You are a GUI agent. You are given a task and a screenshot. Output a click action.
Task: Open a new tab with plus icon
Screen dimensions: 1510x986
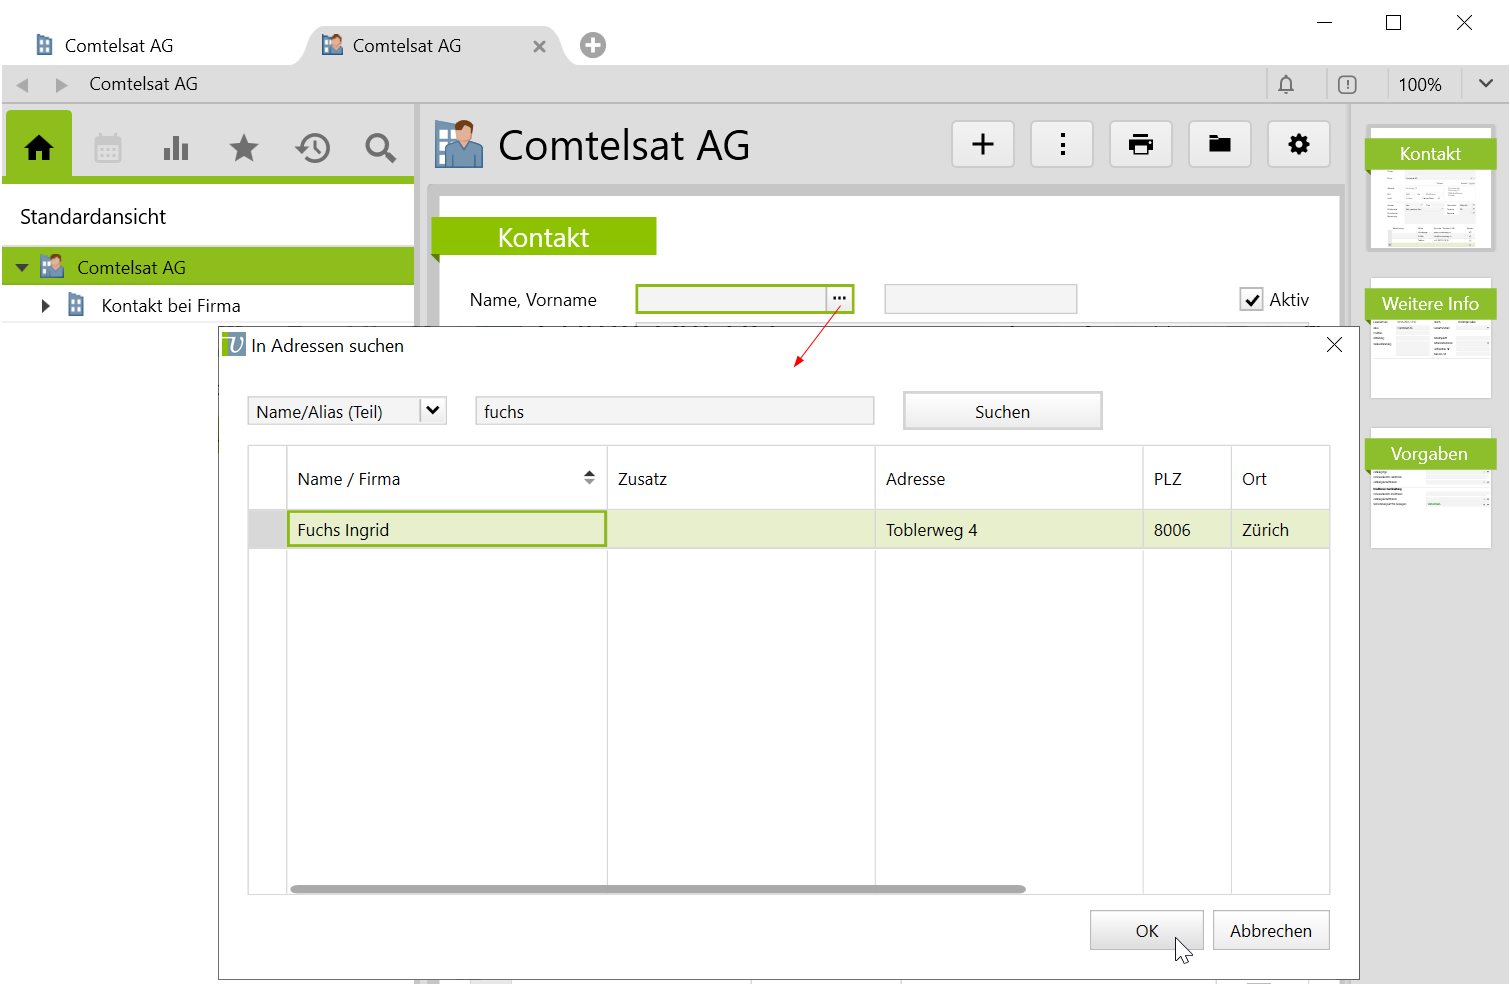[x=593, y=45]
